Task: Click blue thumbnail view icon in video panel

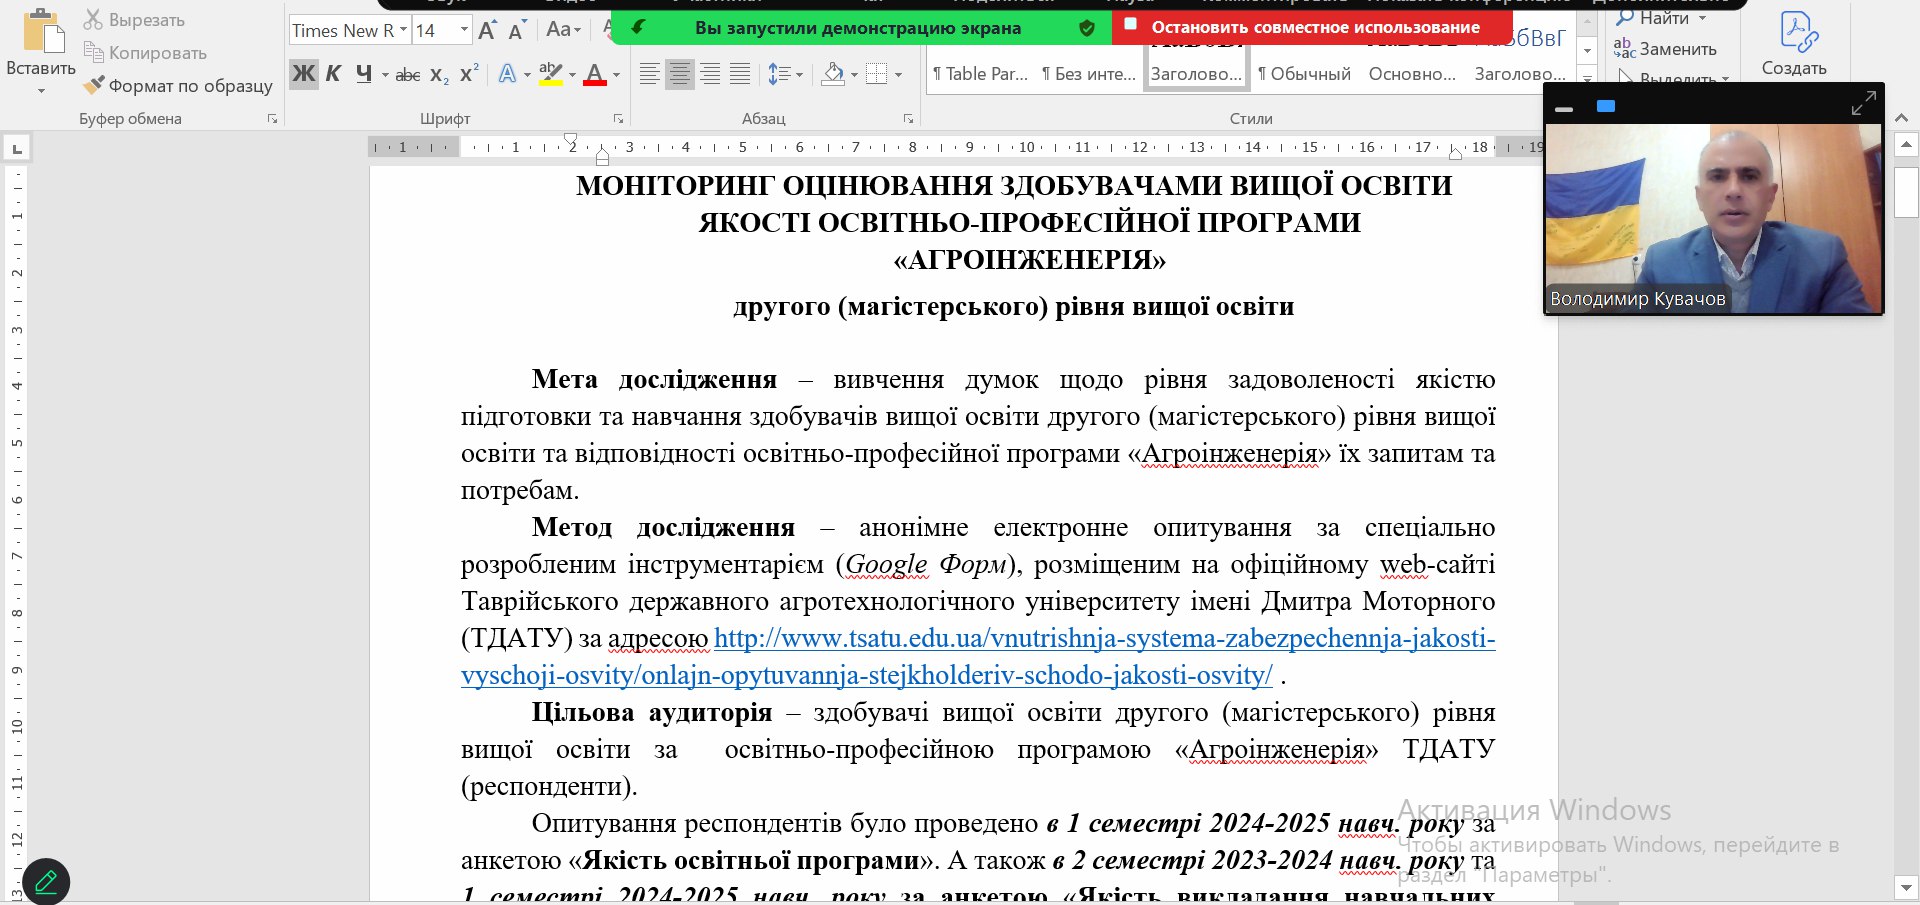Action: pyautogui.click(x=1606, y=106)
